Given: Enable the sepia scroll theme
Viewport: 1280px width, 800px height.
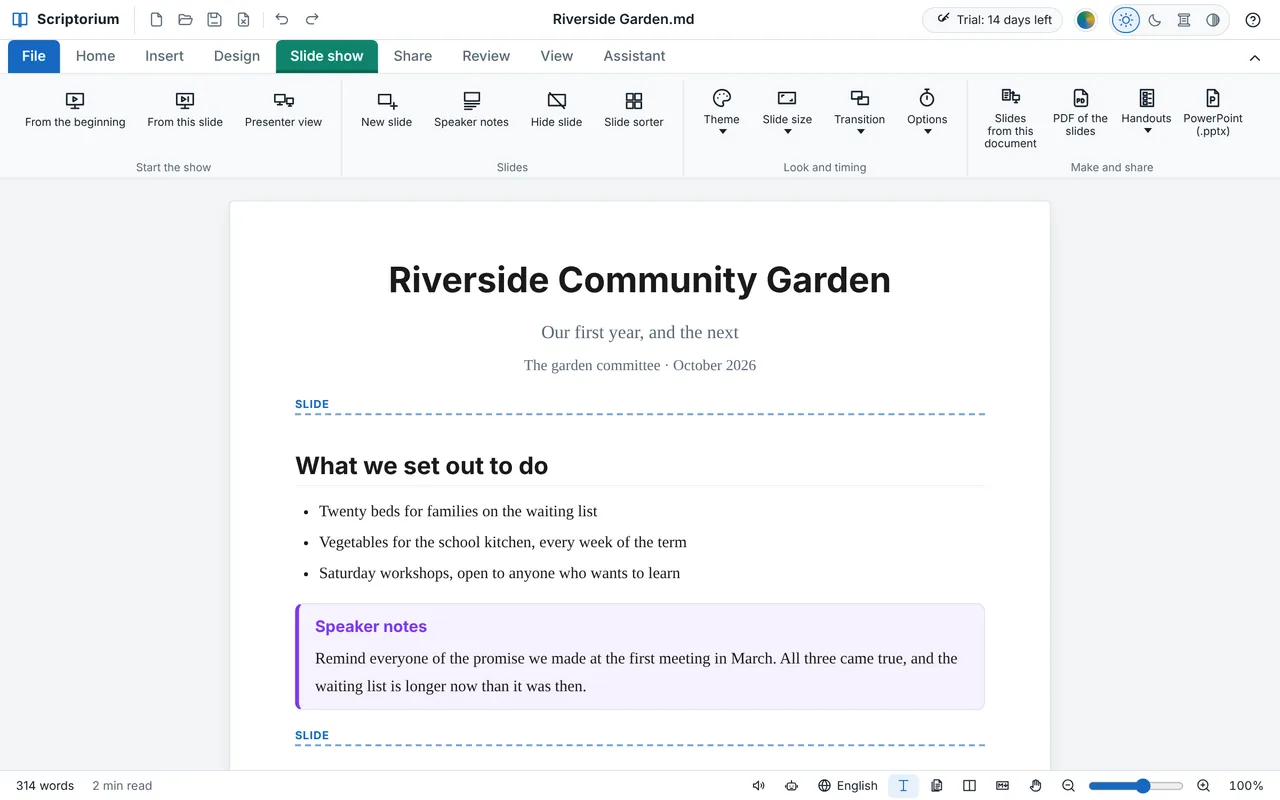Looking at the screenshot, I should pos(1184,20).
